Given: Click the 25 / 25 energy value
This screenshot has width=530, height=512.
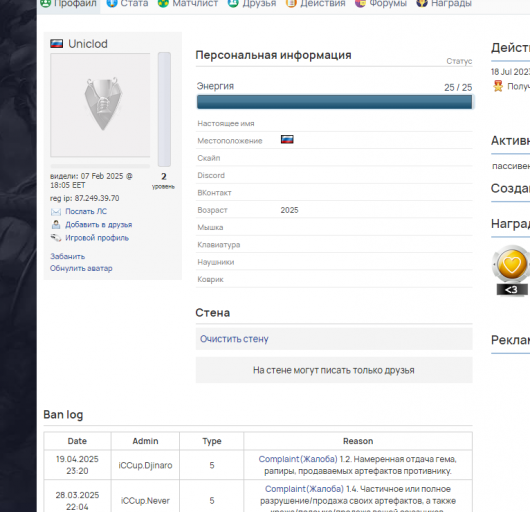Looking at the screenshot, I should point(458,88).
